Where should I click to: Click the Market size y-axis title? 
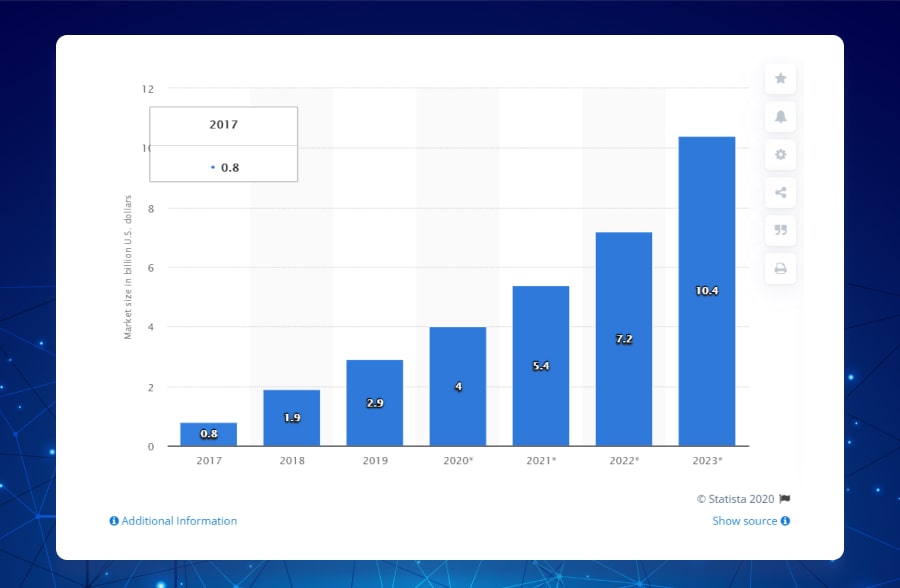click(x=128, y=267)
